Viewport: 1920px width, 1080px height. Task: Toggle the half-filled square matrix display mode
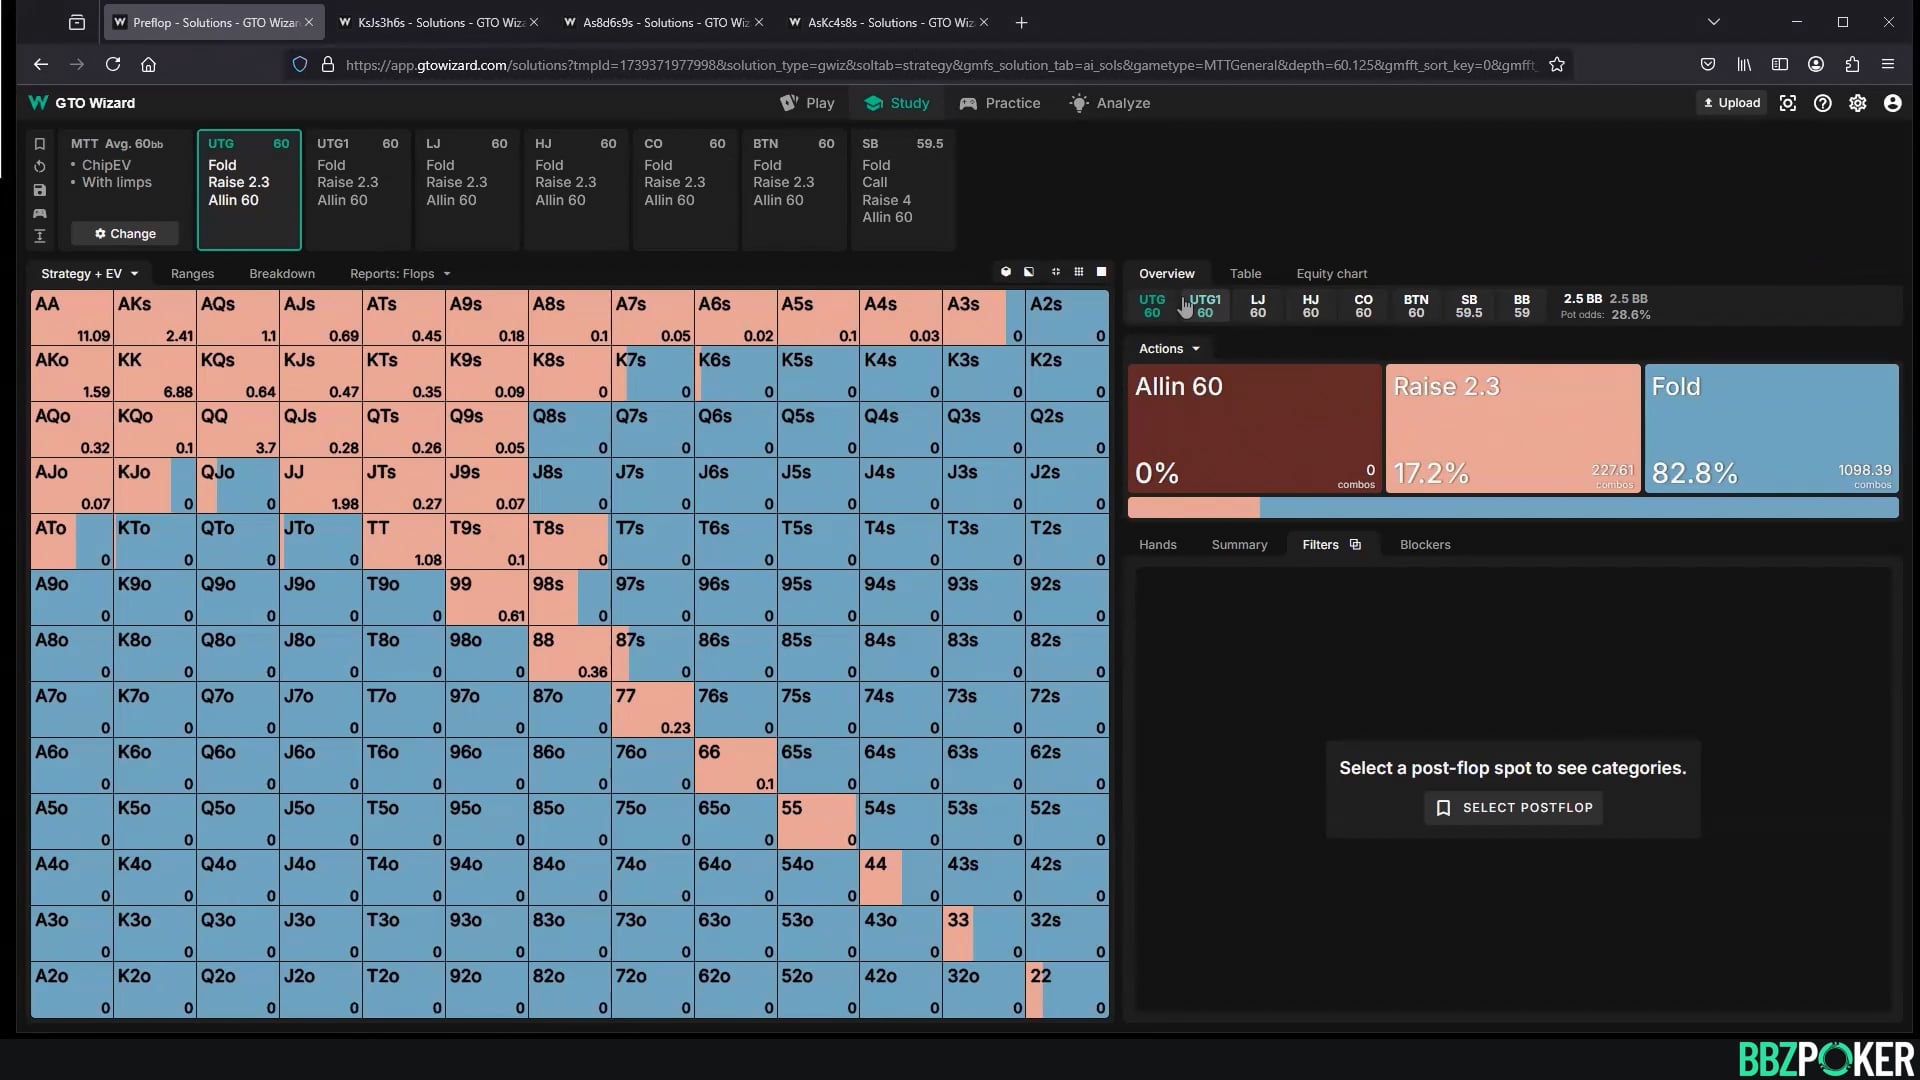[x=1029, y=272]
